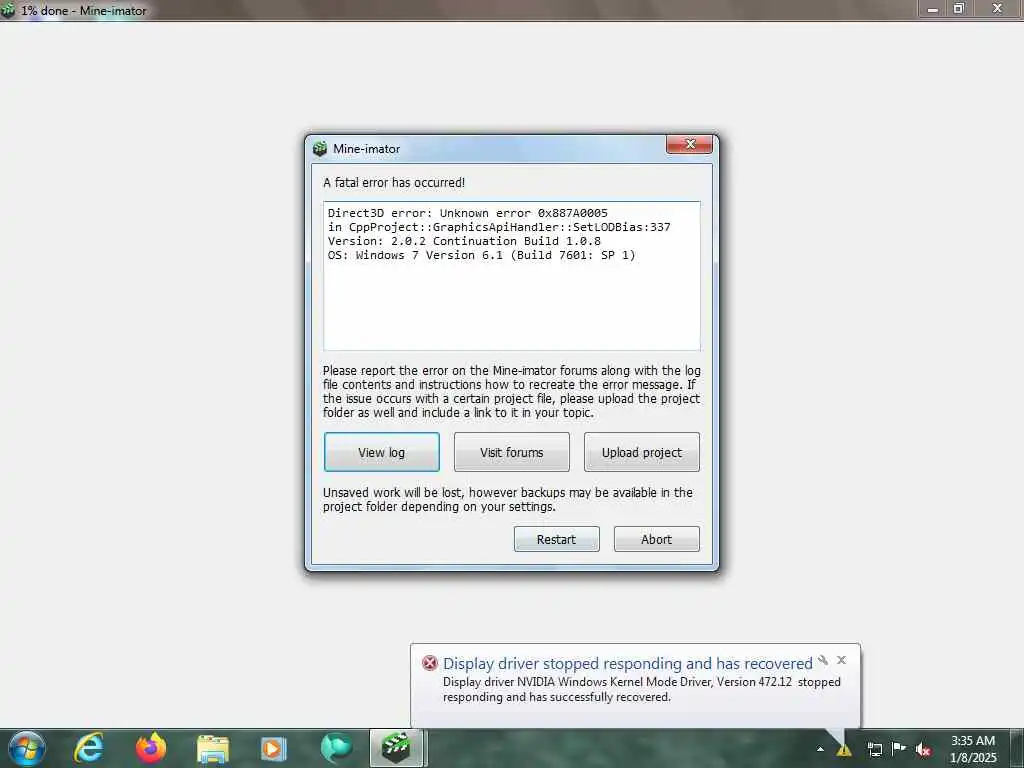
Task: Select the Upload project button
Action: click(x=641, y=452)
